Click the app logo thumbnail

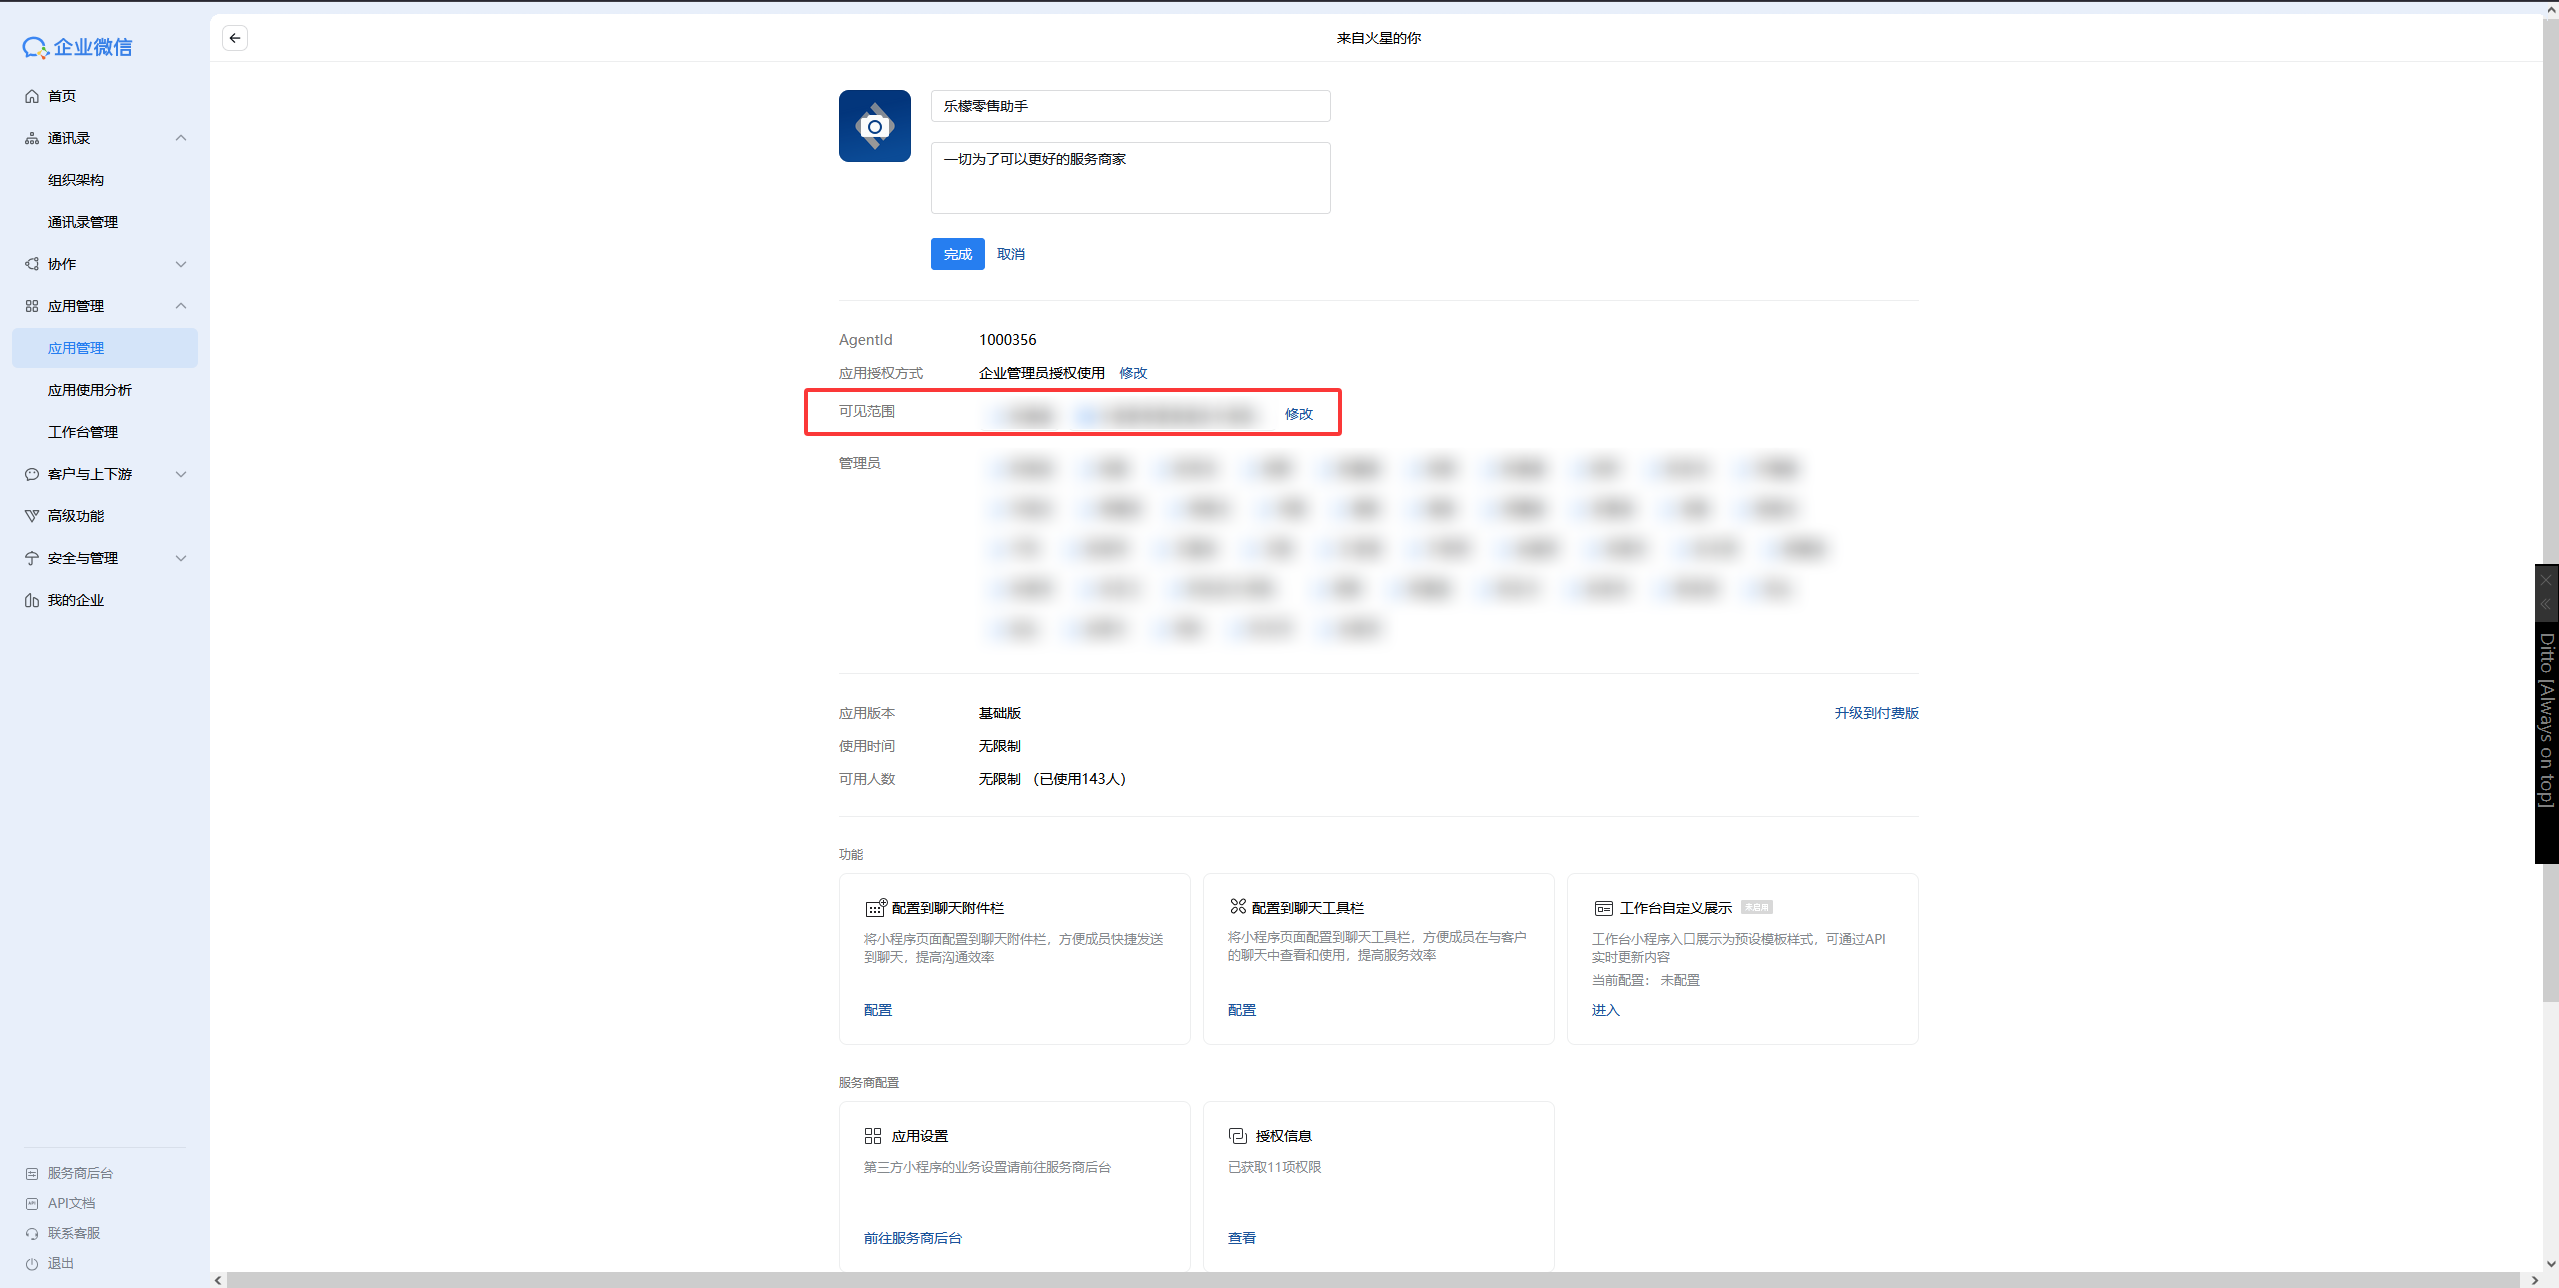point(874,126)
